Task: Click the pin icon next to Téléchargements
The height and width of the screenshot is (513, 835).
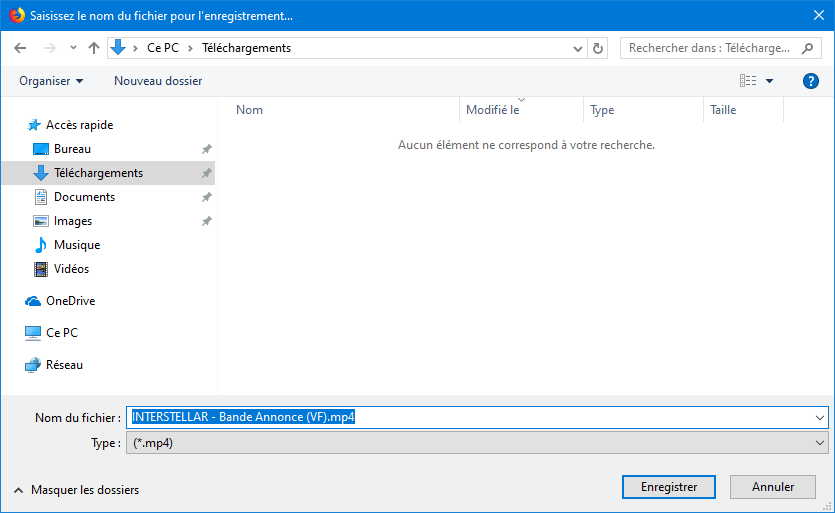Action: pos(207,173)
